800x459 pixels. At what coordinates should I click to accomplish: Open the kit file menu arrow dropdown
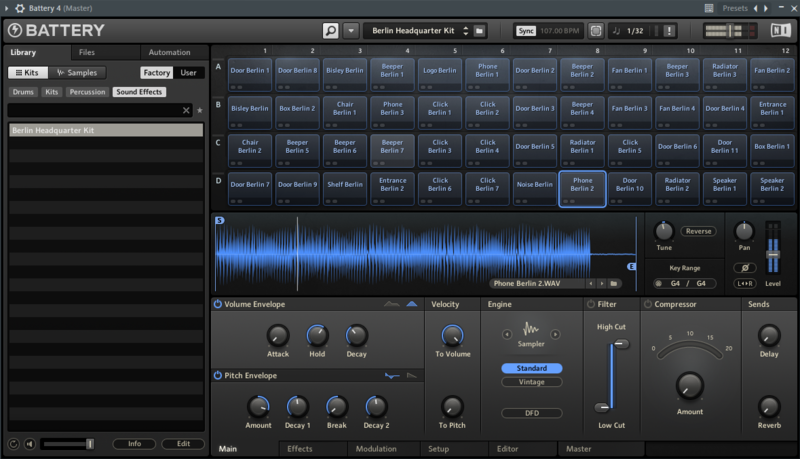(x=351, y=31)
